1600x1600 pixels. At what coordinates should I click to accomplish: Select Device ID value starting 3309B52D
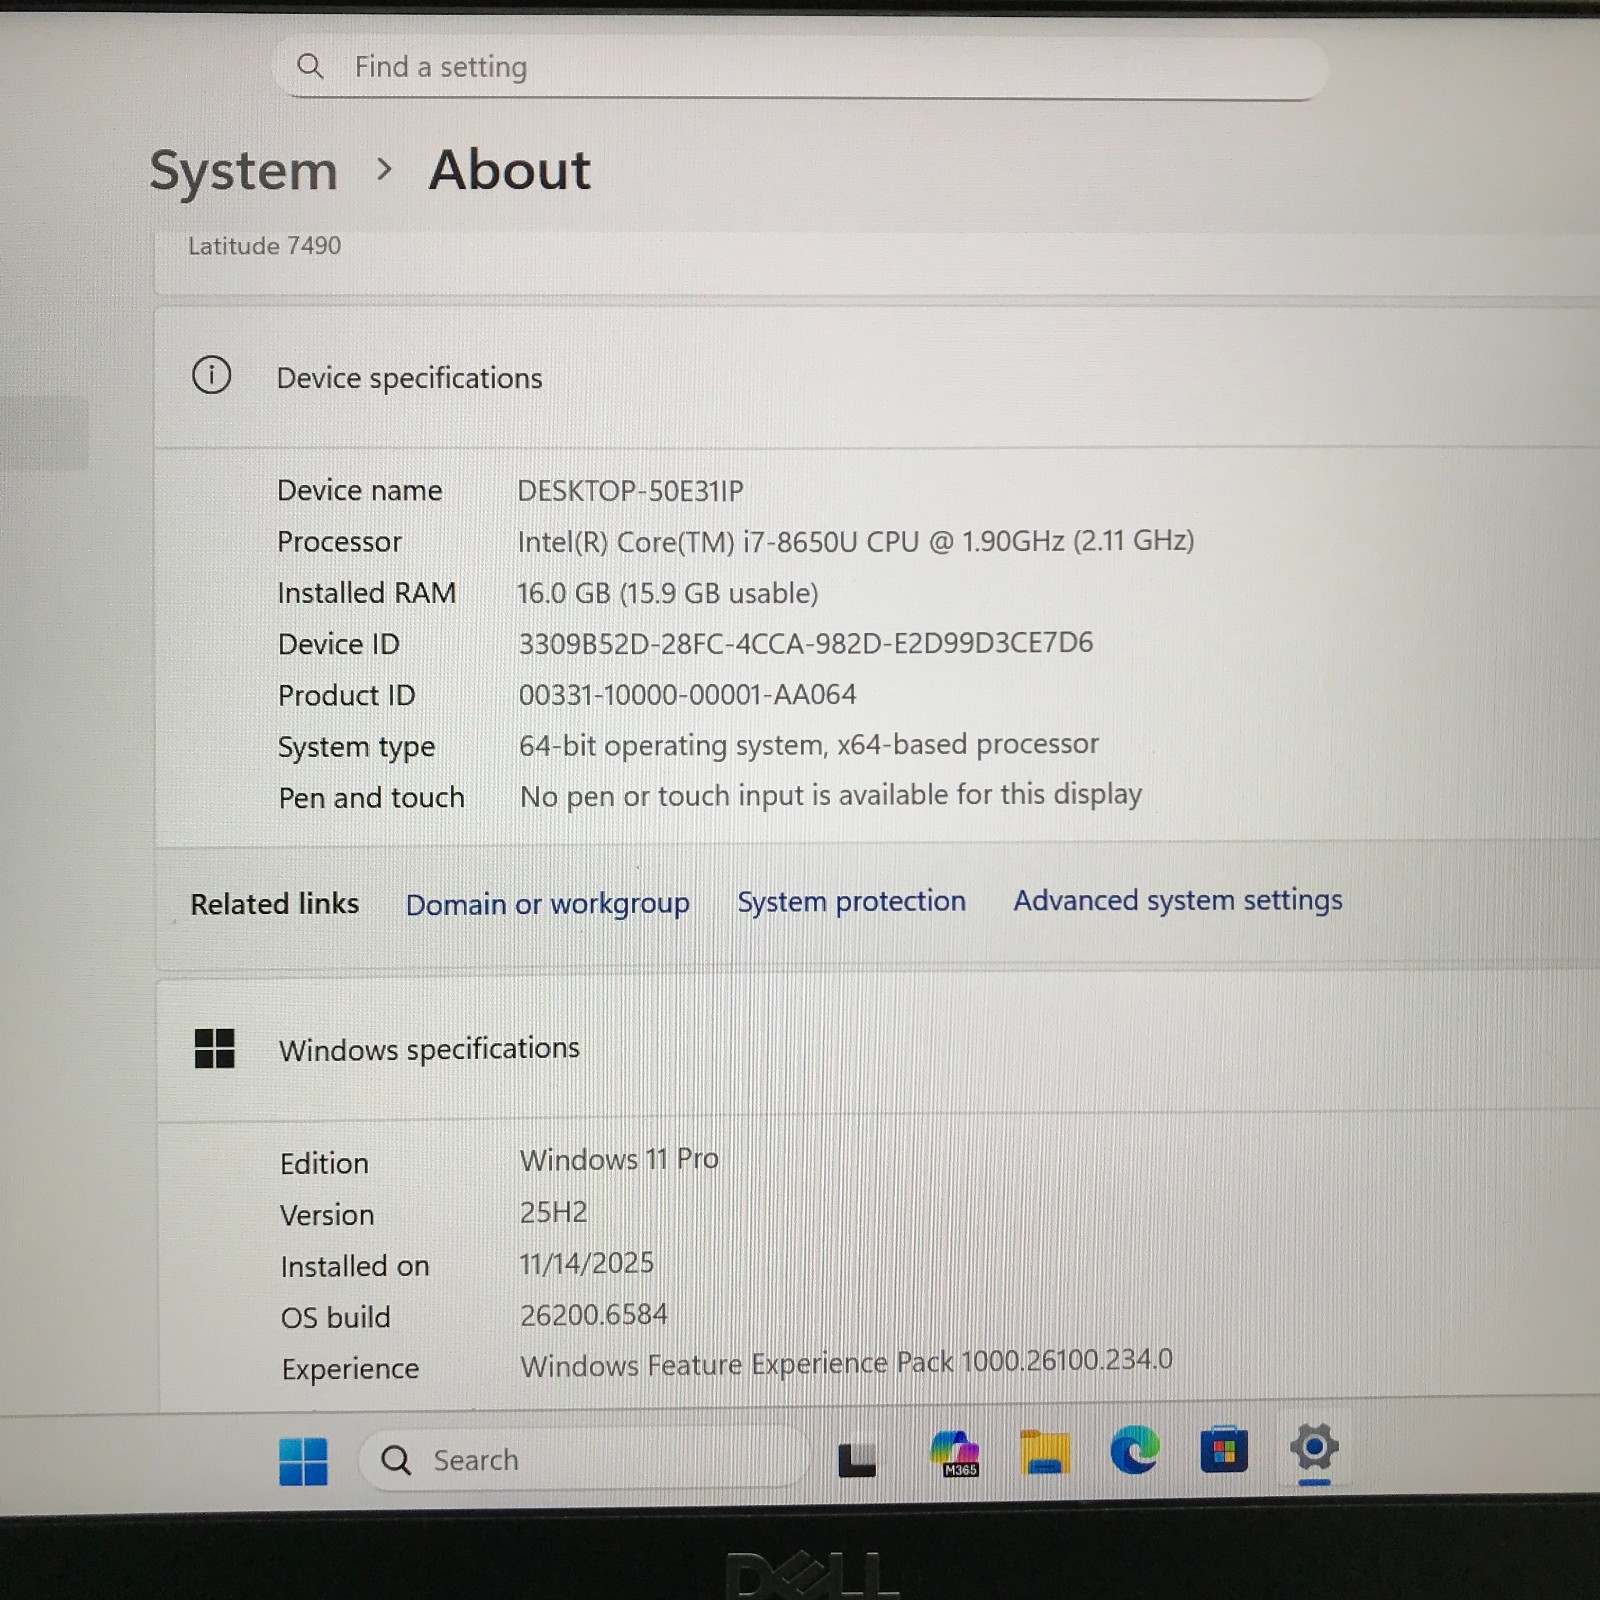(806, 643)
